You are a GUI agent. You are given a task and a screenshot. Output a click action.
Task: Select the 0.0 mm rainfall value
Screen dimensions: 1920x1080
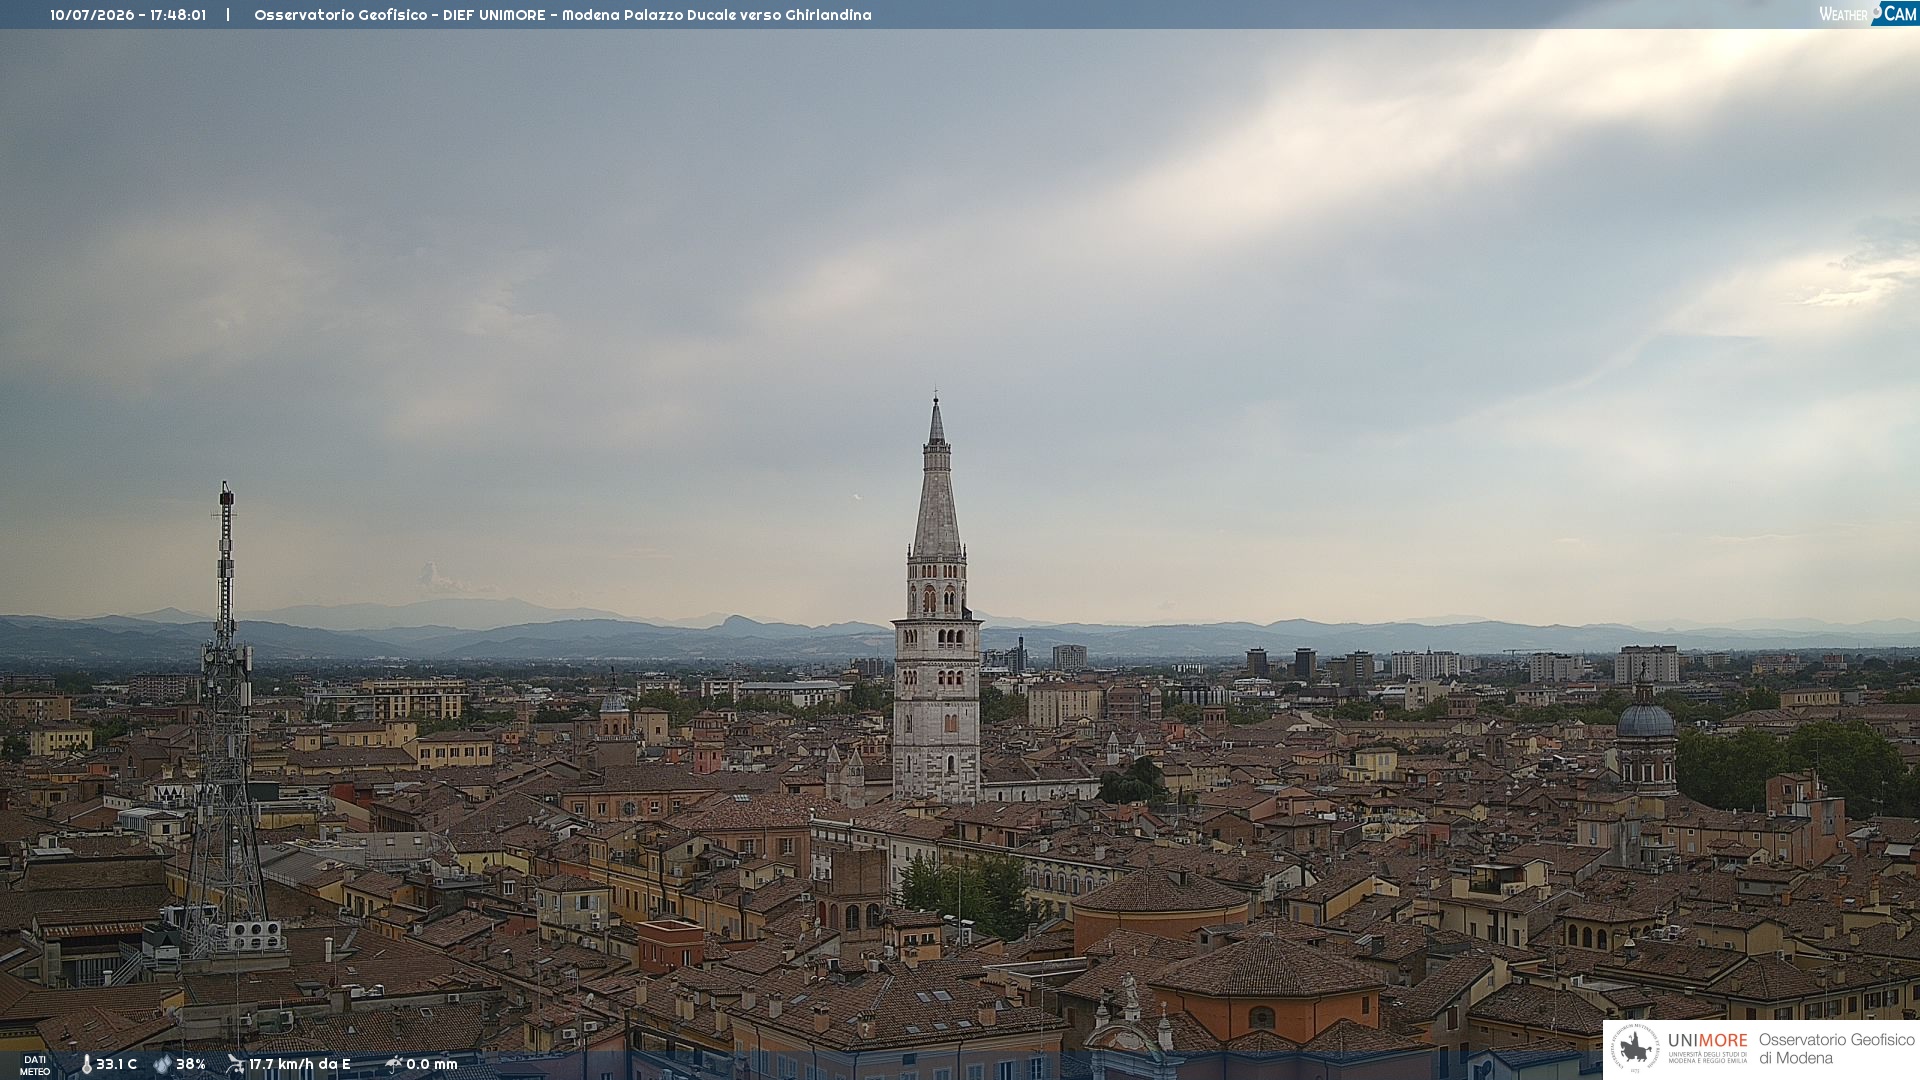[432, 1064]
